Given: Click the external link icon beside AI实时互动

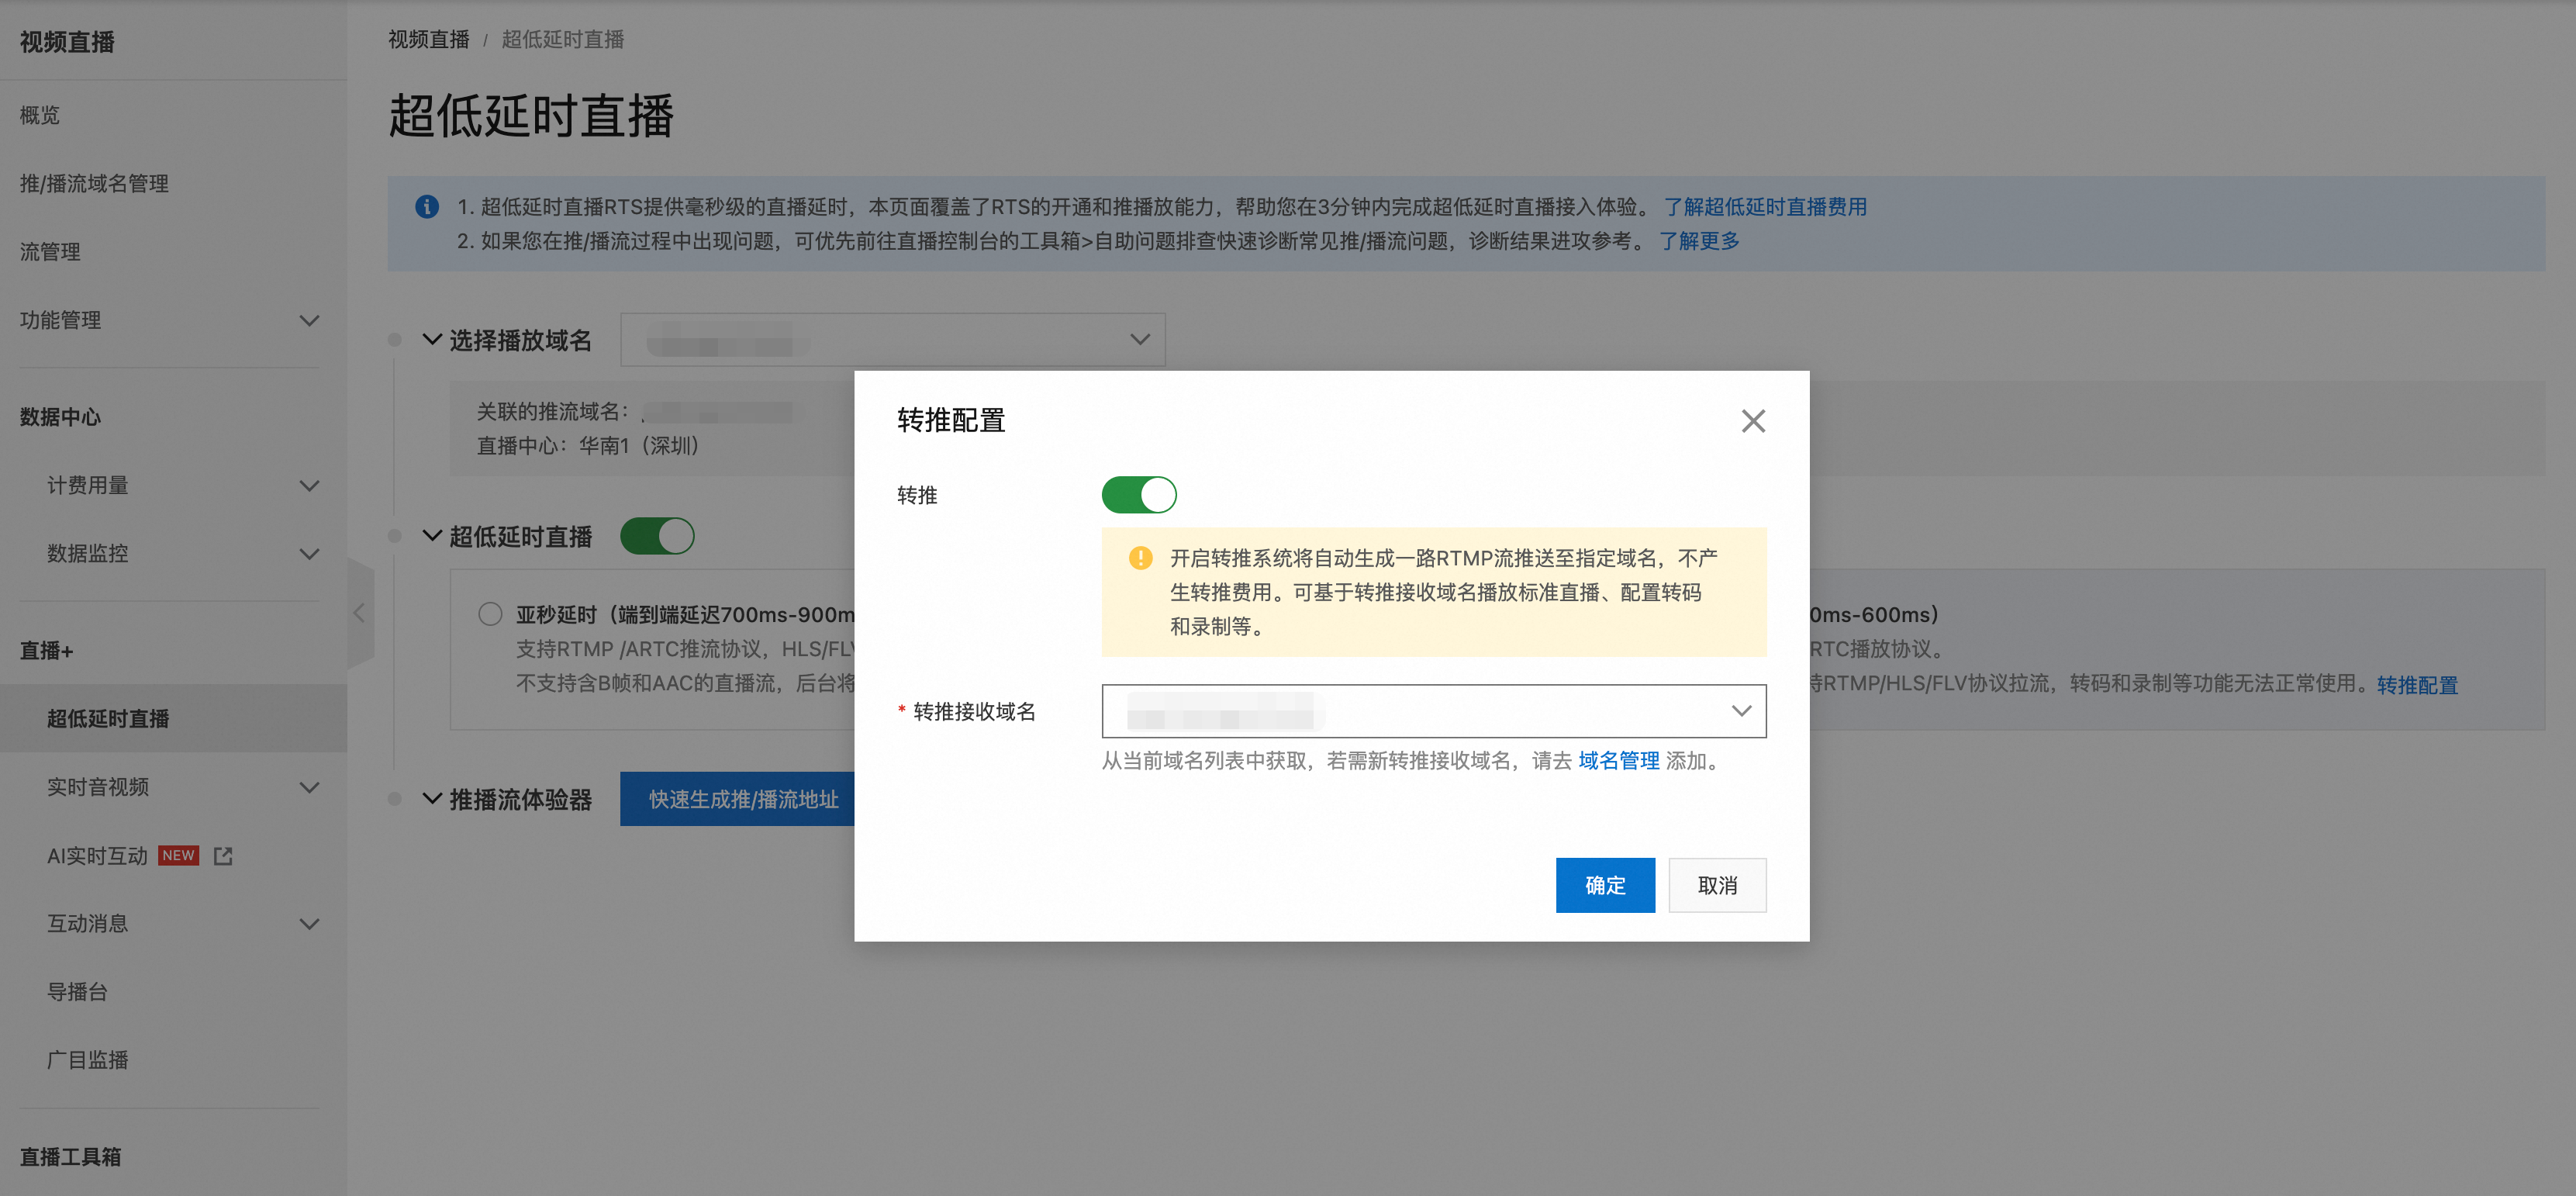Looking at the screenshot, I should (223, 856).
